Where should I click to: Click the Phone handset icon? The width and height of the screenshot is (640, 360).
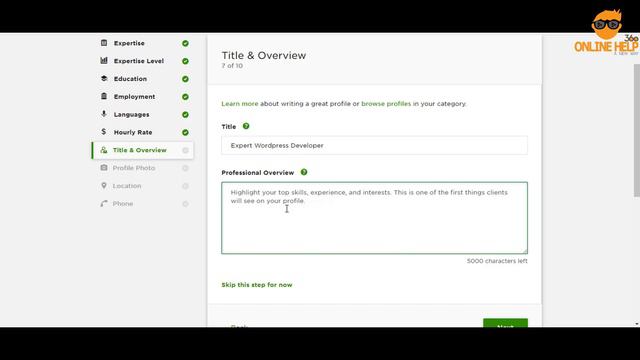(x=104, y=203)
